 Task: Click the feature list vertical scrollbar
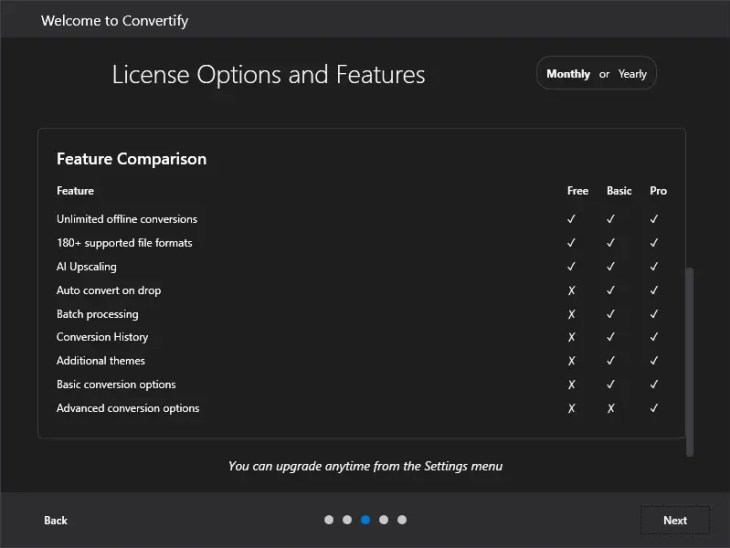(x=689, y=362)
